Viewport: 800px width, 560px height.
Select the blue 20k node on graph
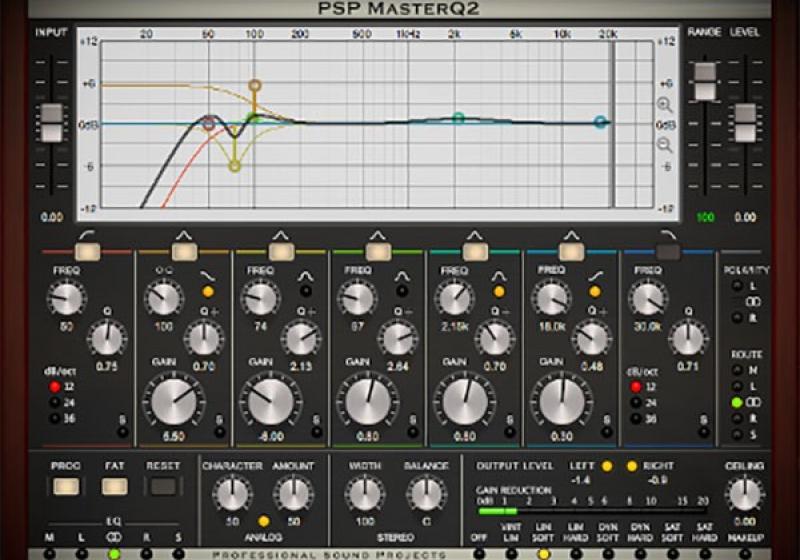click(x=600, y=122)
